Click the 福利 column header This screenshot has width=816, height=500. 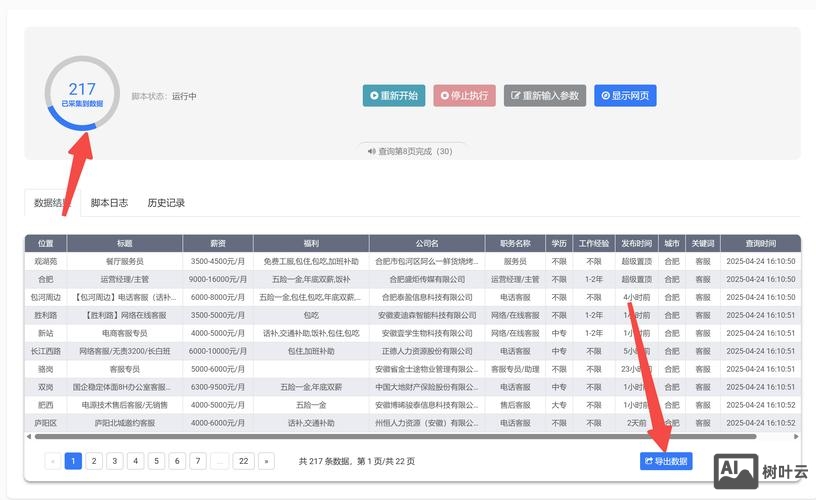(311, 243)
